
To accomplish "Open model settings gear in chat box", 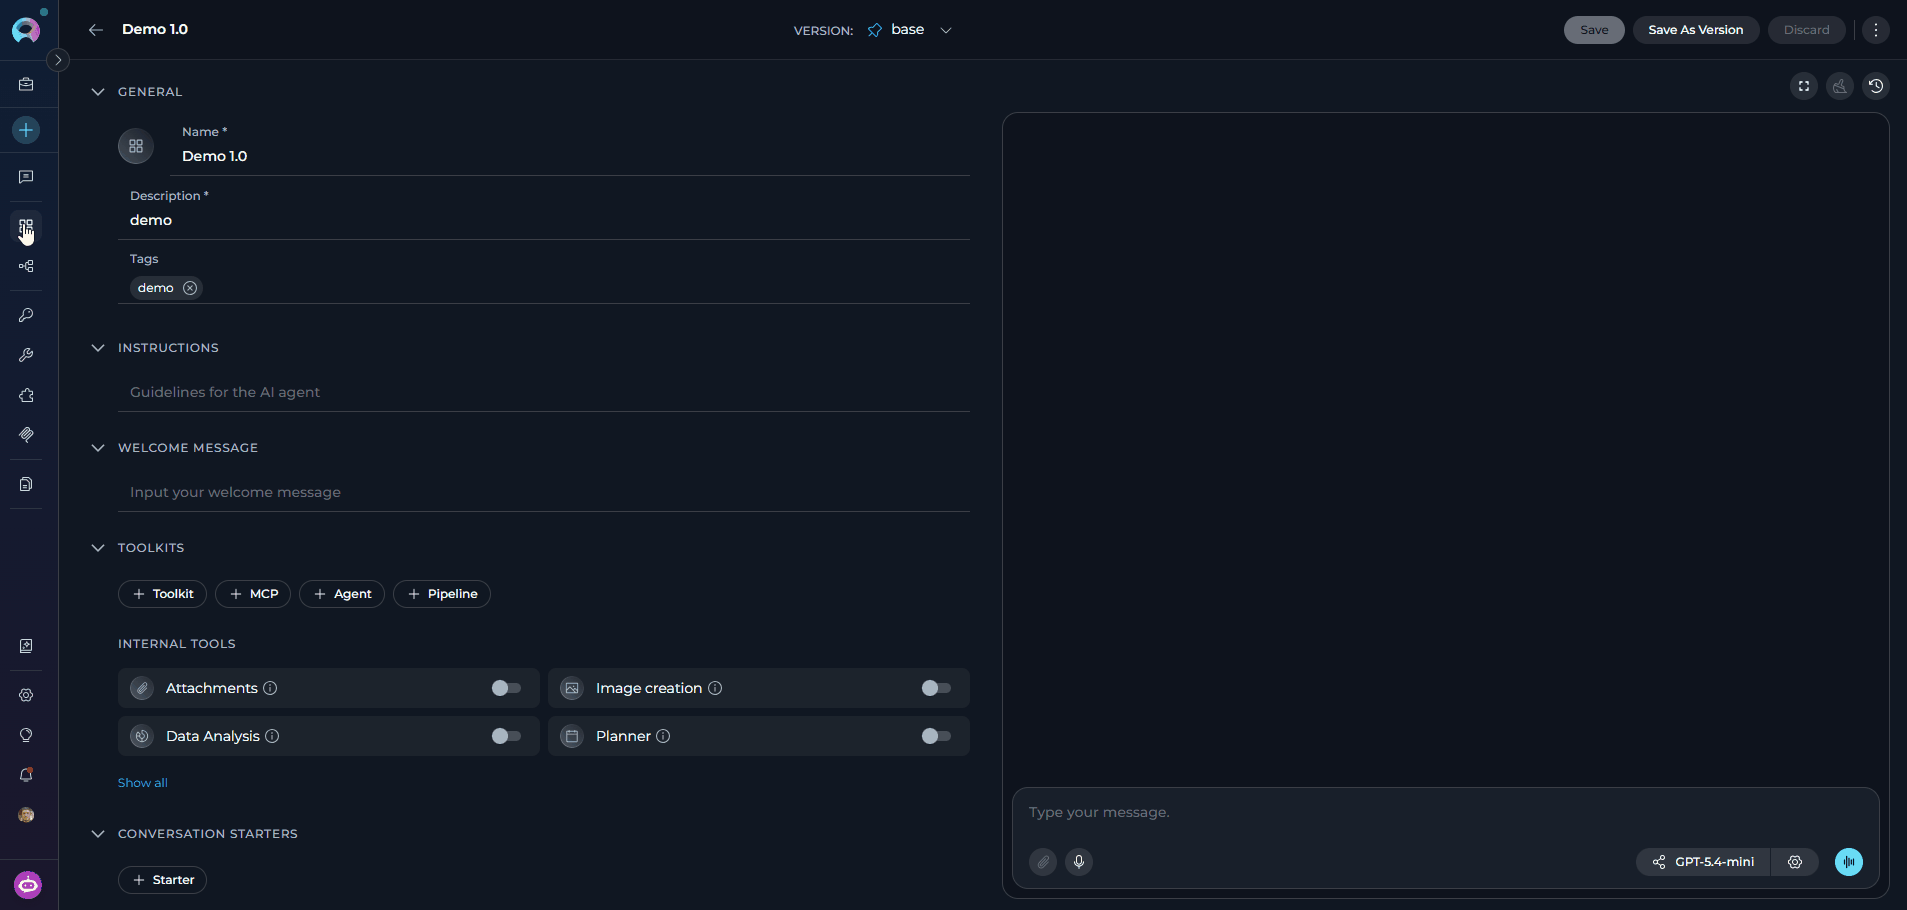I will (1795, 862).
